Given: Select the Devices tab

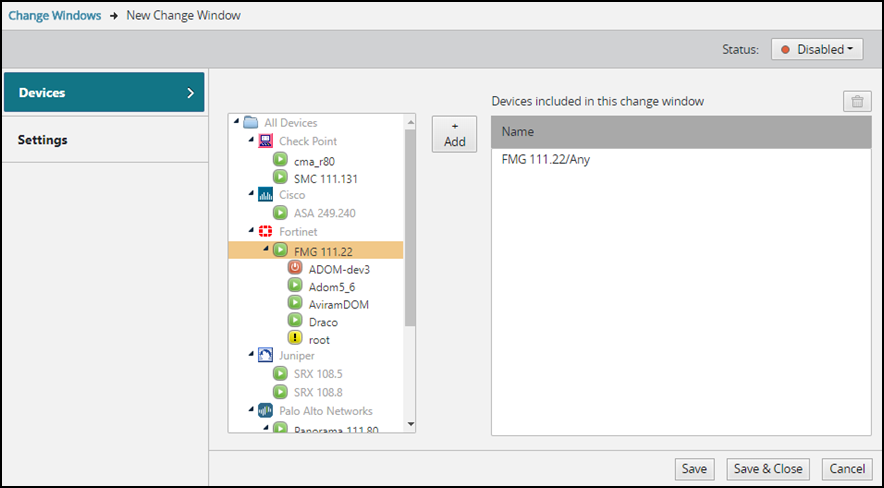Looking at the screenshot, I should click(104, 92).
